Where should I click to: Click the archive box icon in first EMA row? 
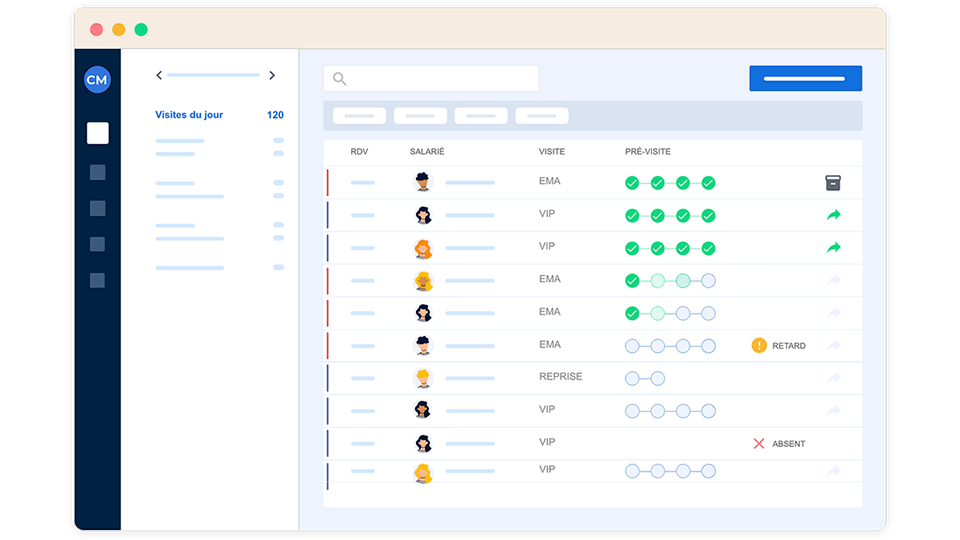pyautogui.click(x=833, y=182)
